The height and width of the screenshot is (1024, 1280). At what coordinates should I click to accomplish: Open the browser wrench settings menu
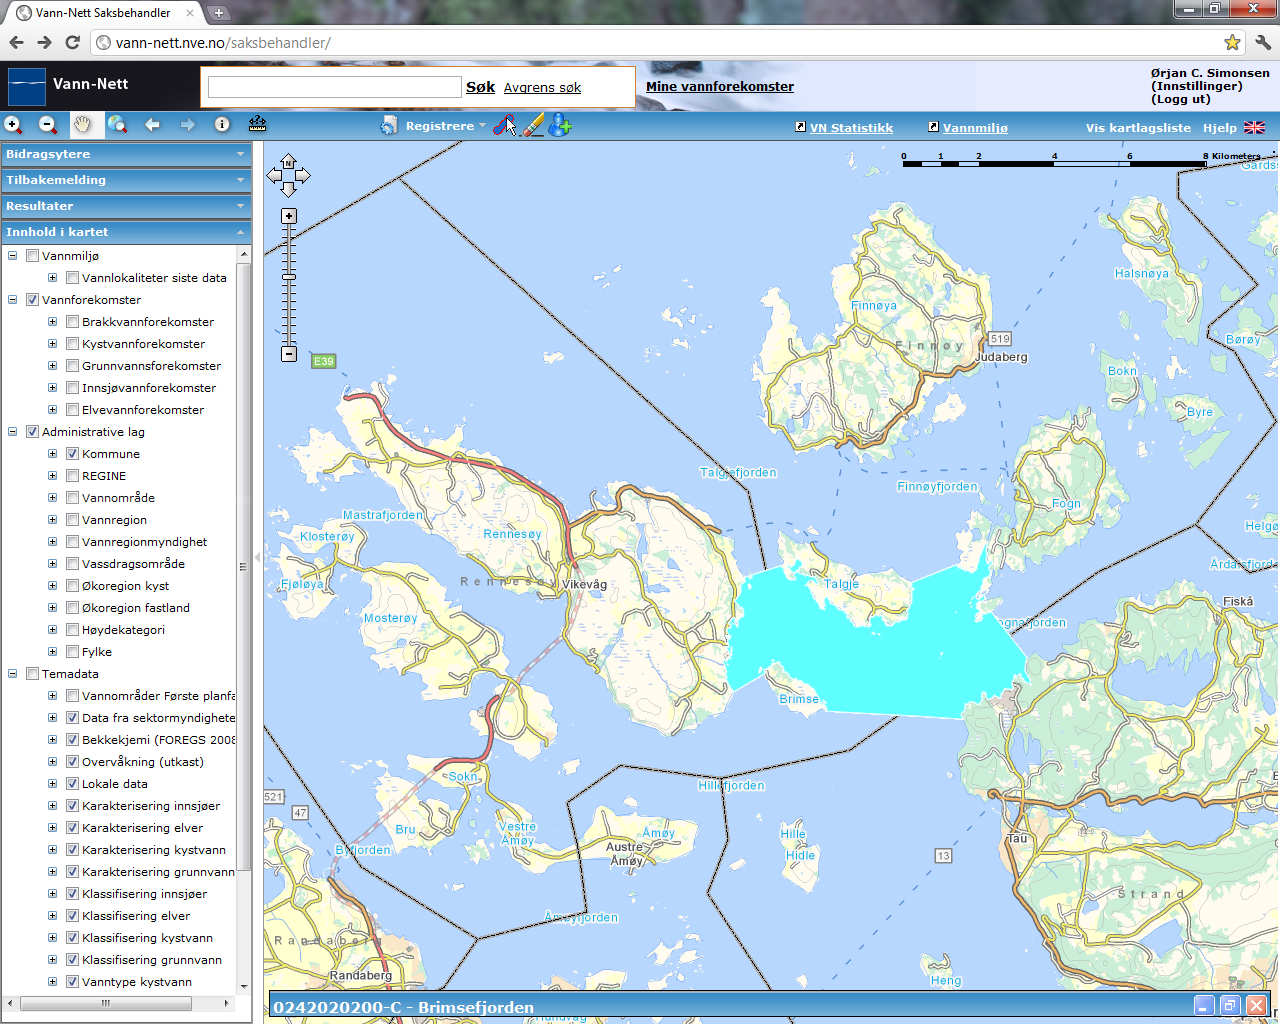pyautogui.click(x=1262, y=42)
